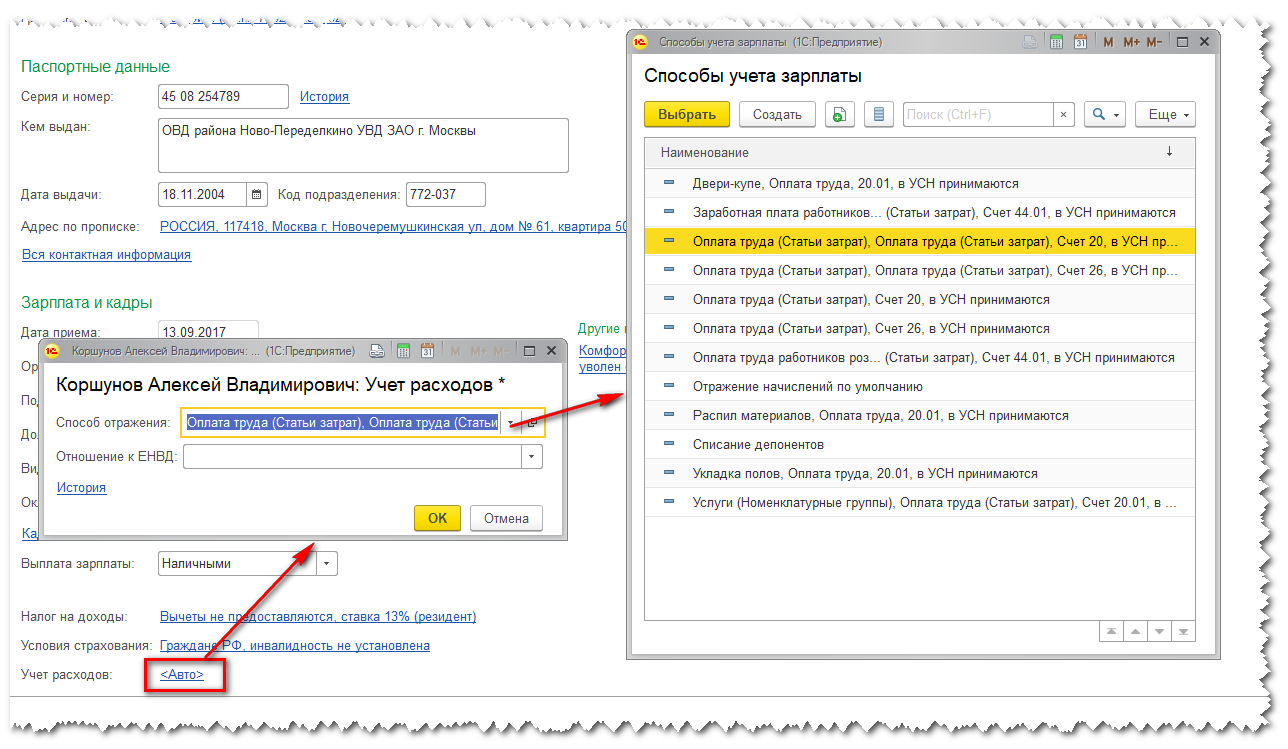
Task: Click the Способ отражения text field
Action: [x=342, y=423]
